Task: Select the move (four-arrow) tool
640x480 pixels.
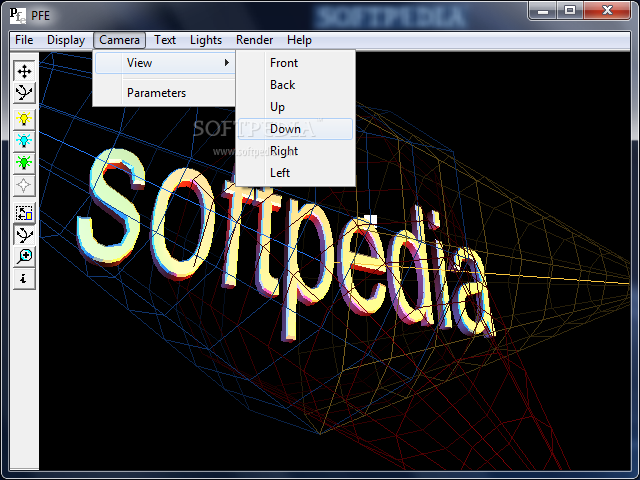Action: click(x=24, y=71)
